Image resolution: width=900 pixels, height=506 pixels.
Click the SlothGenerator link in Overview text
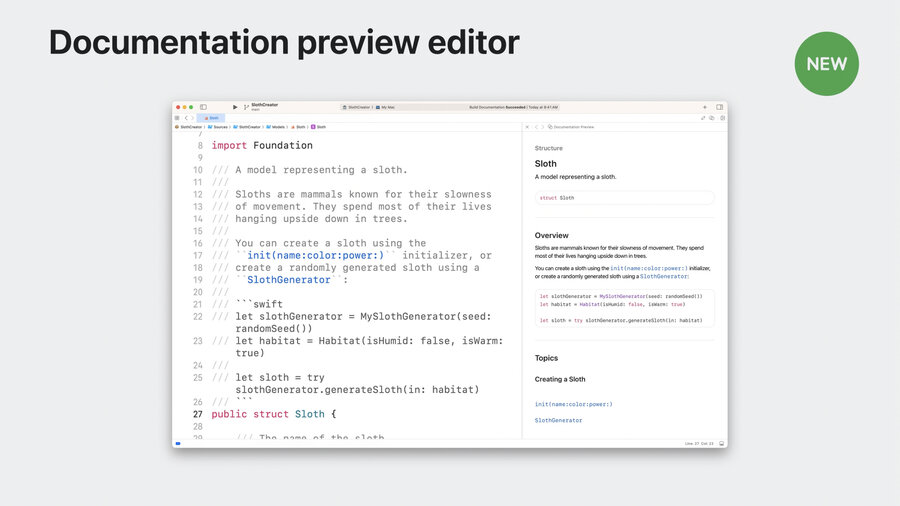(664, 277)
